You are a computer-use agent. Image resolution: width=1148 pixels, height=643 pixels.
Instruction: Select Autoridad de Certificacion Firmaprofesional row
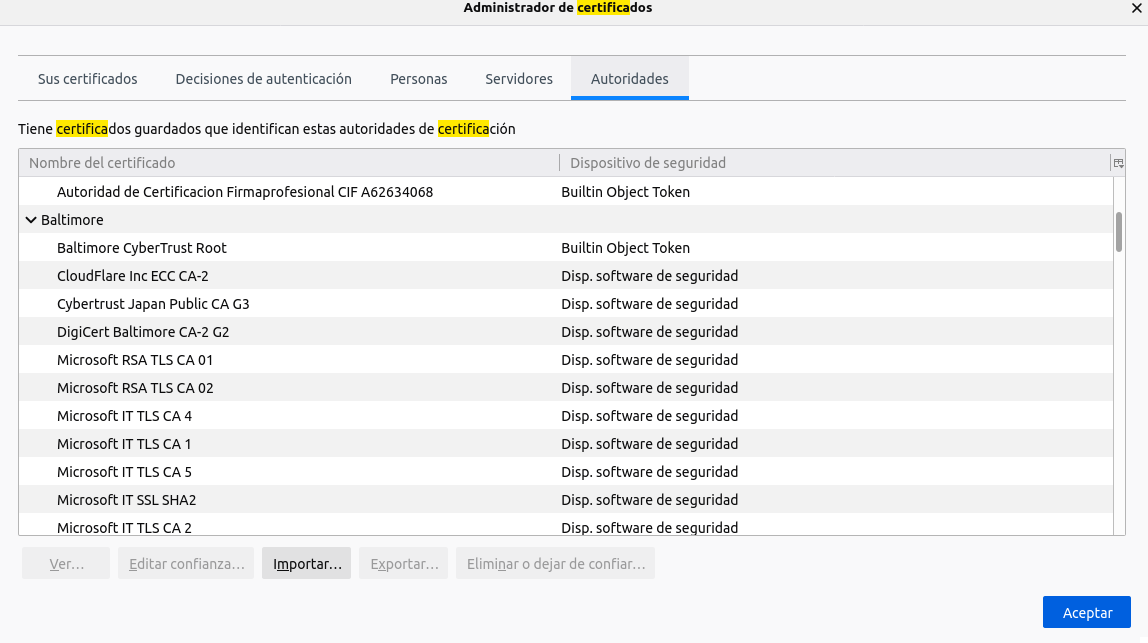tap(245, 192)
